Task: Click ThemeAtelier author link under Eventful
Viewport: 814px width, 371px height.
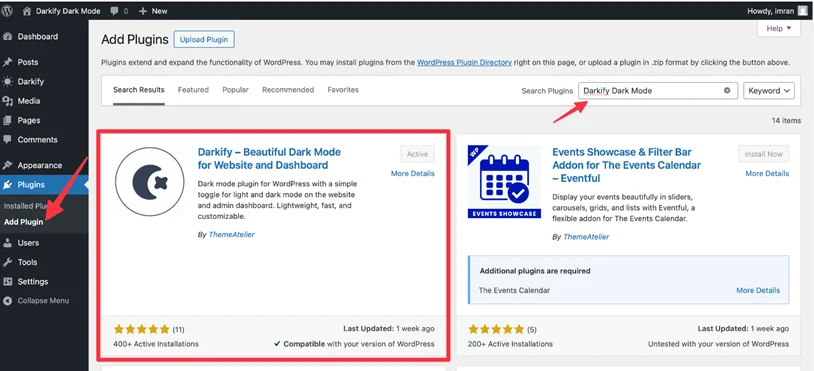Action: point(586,237)
